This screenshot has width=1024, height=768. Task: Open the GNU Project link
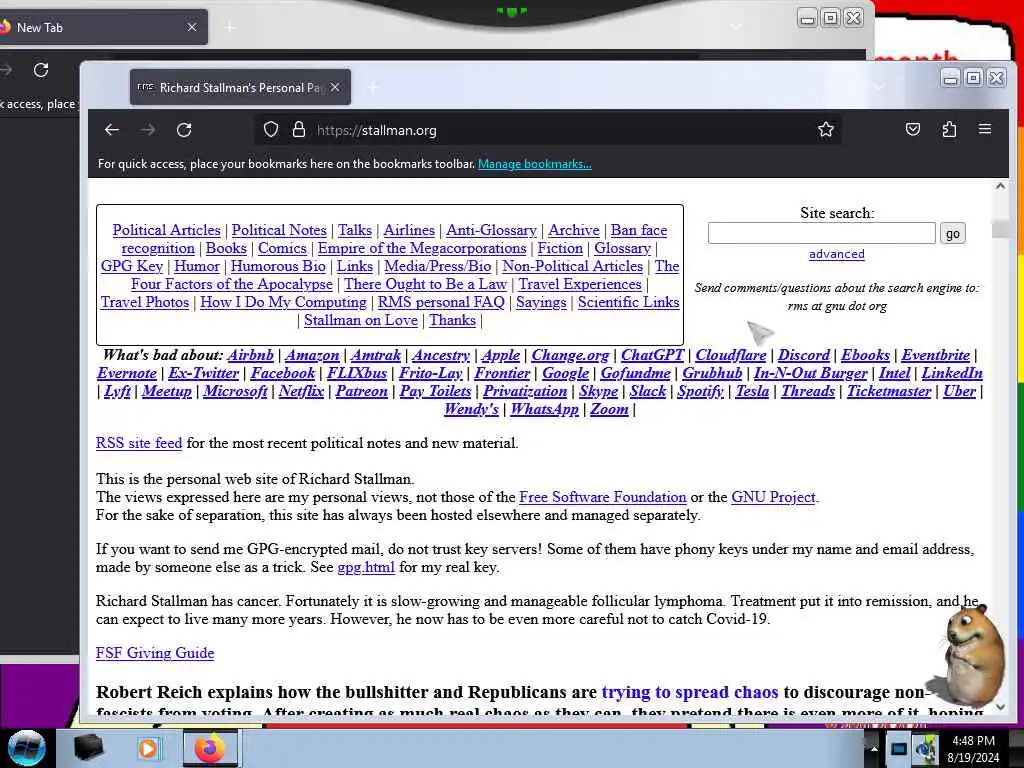(773, 497)
